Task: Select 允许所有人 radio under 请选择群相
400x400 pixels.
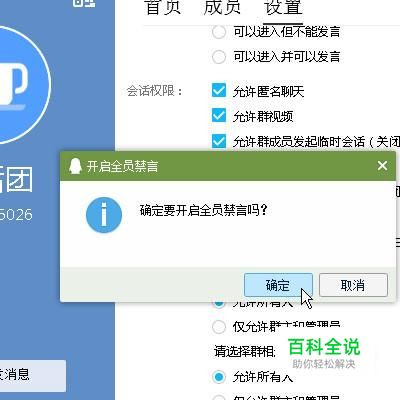Action: click(x=219, y=377)
